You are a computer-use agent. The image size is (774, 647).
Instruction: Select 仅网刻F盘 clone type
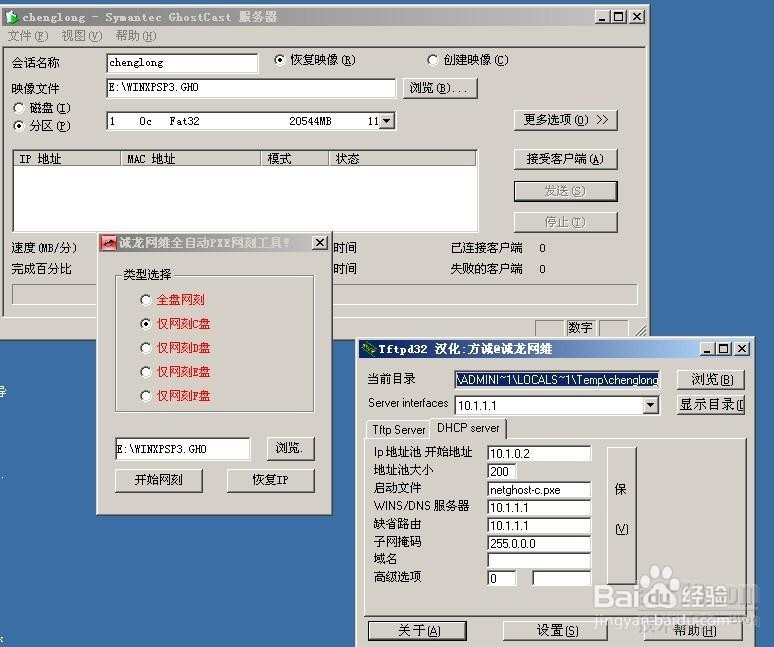[175, 396]
